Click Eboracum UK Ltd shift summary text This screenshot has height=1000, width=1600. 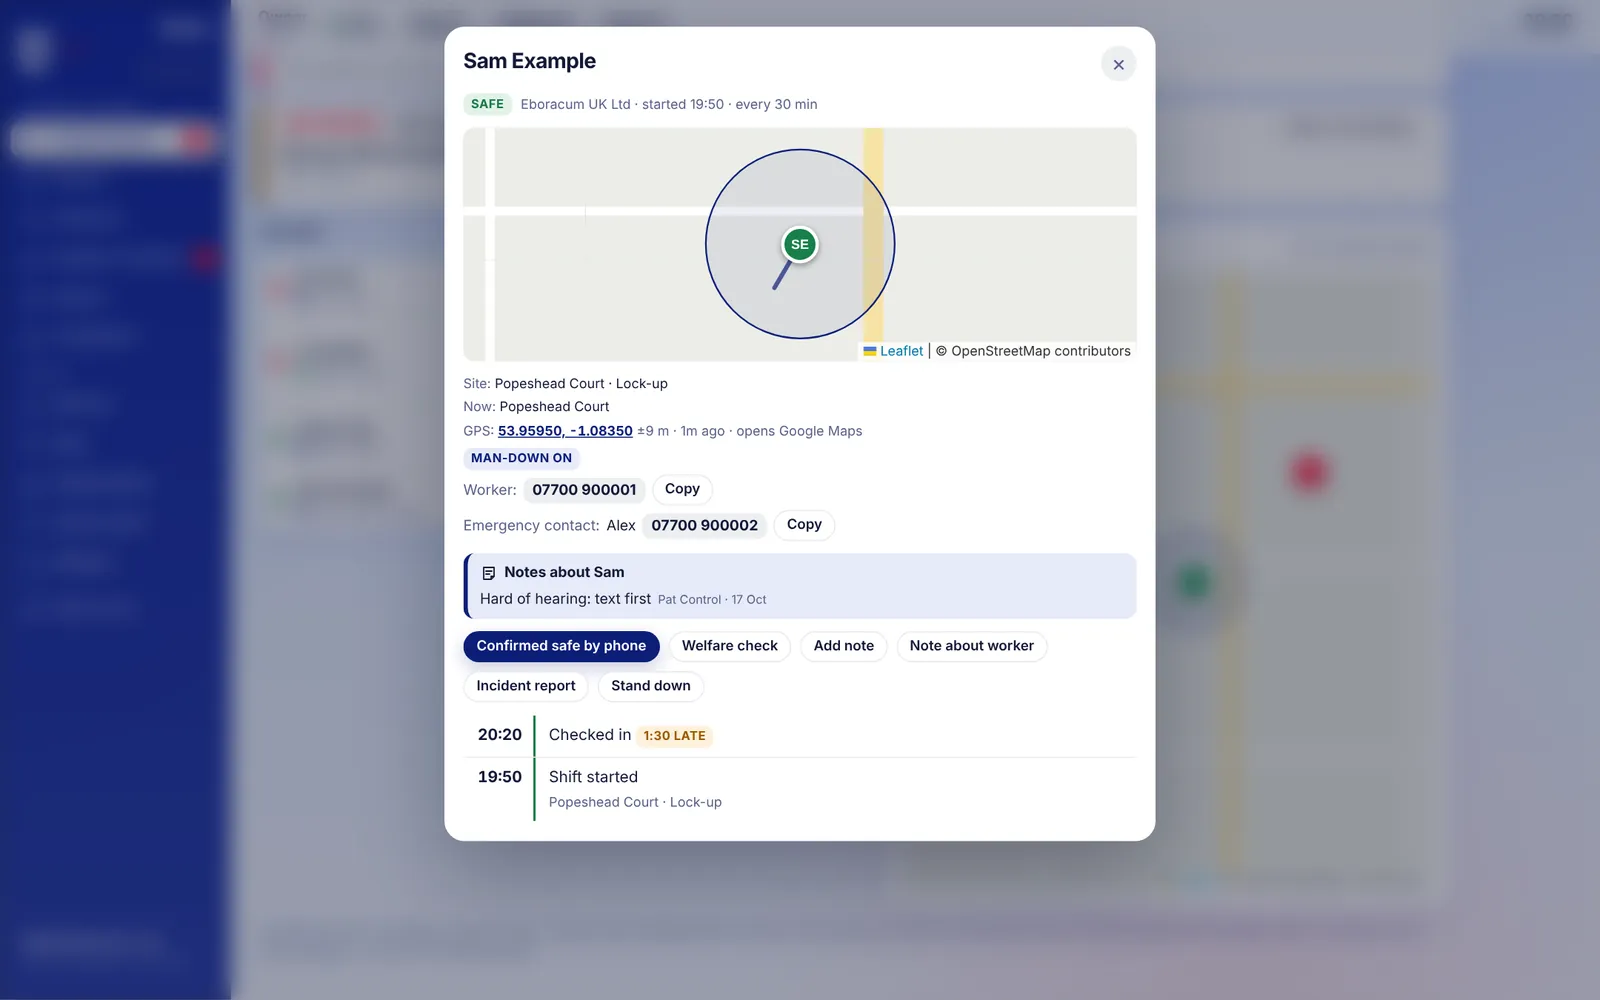[669, 104]
